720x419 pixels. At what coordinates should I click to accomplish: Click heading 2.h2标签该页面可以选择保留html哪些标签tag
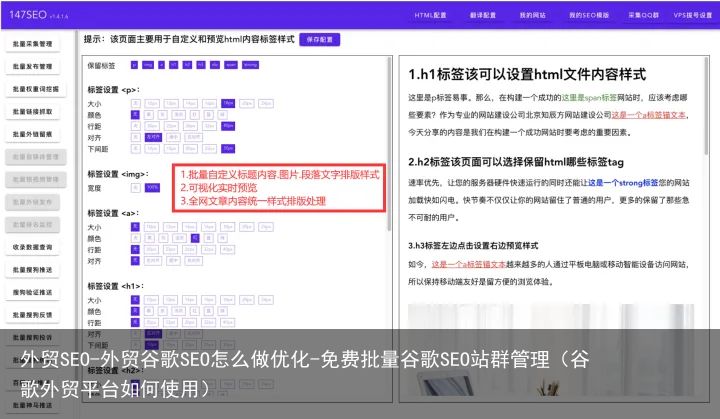pyautogui.click(x=516, y=162)
